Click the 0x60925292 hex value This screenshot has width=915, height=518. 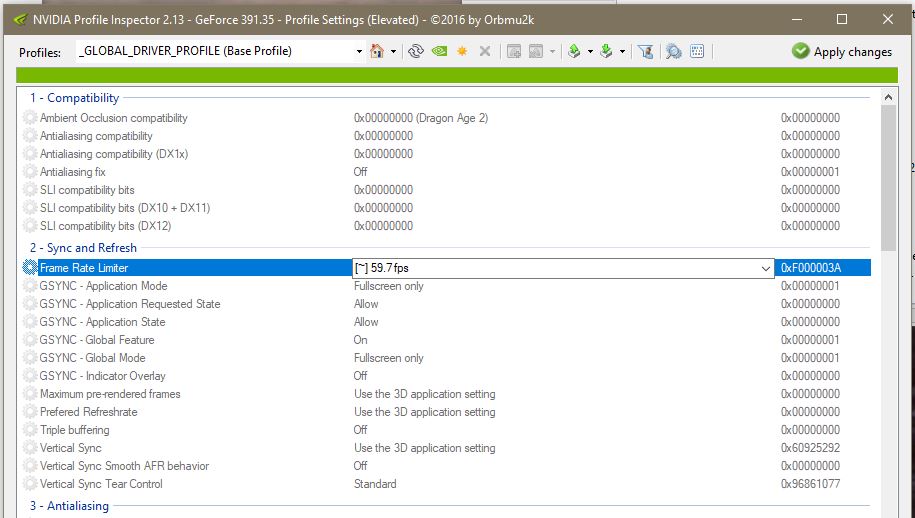point(810,448)
